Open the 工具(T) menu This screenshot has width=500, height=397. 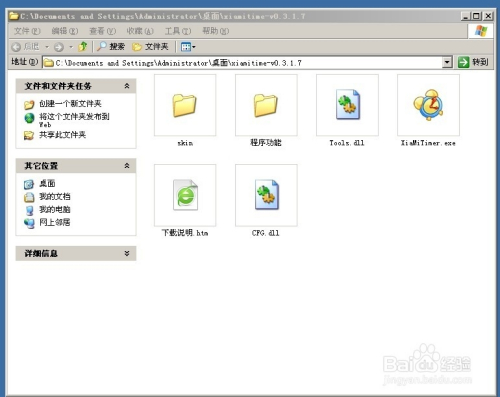click(x=178, y=31)
